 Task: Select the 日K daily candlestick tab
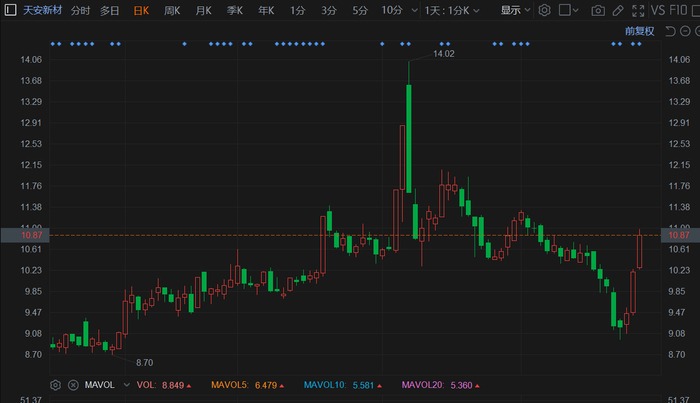tap(141, 10)
